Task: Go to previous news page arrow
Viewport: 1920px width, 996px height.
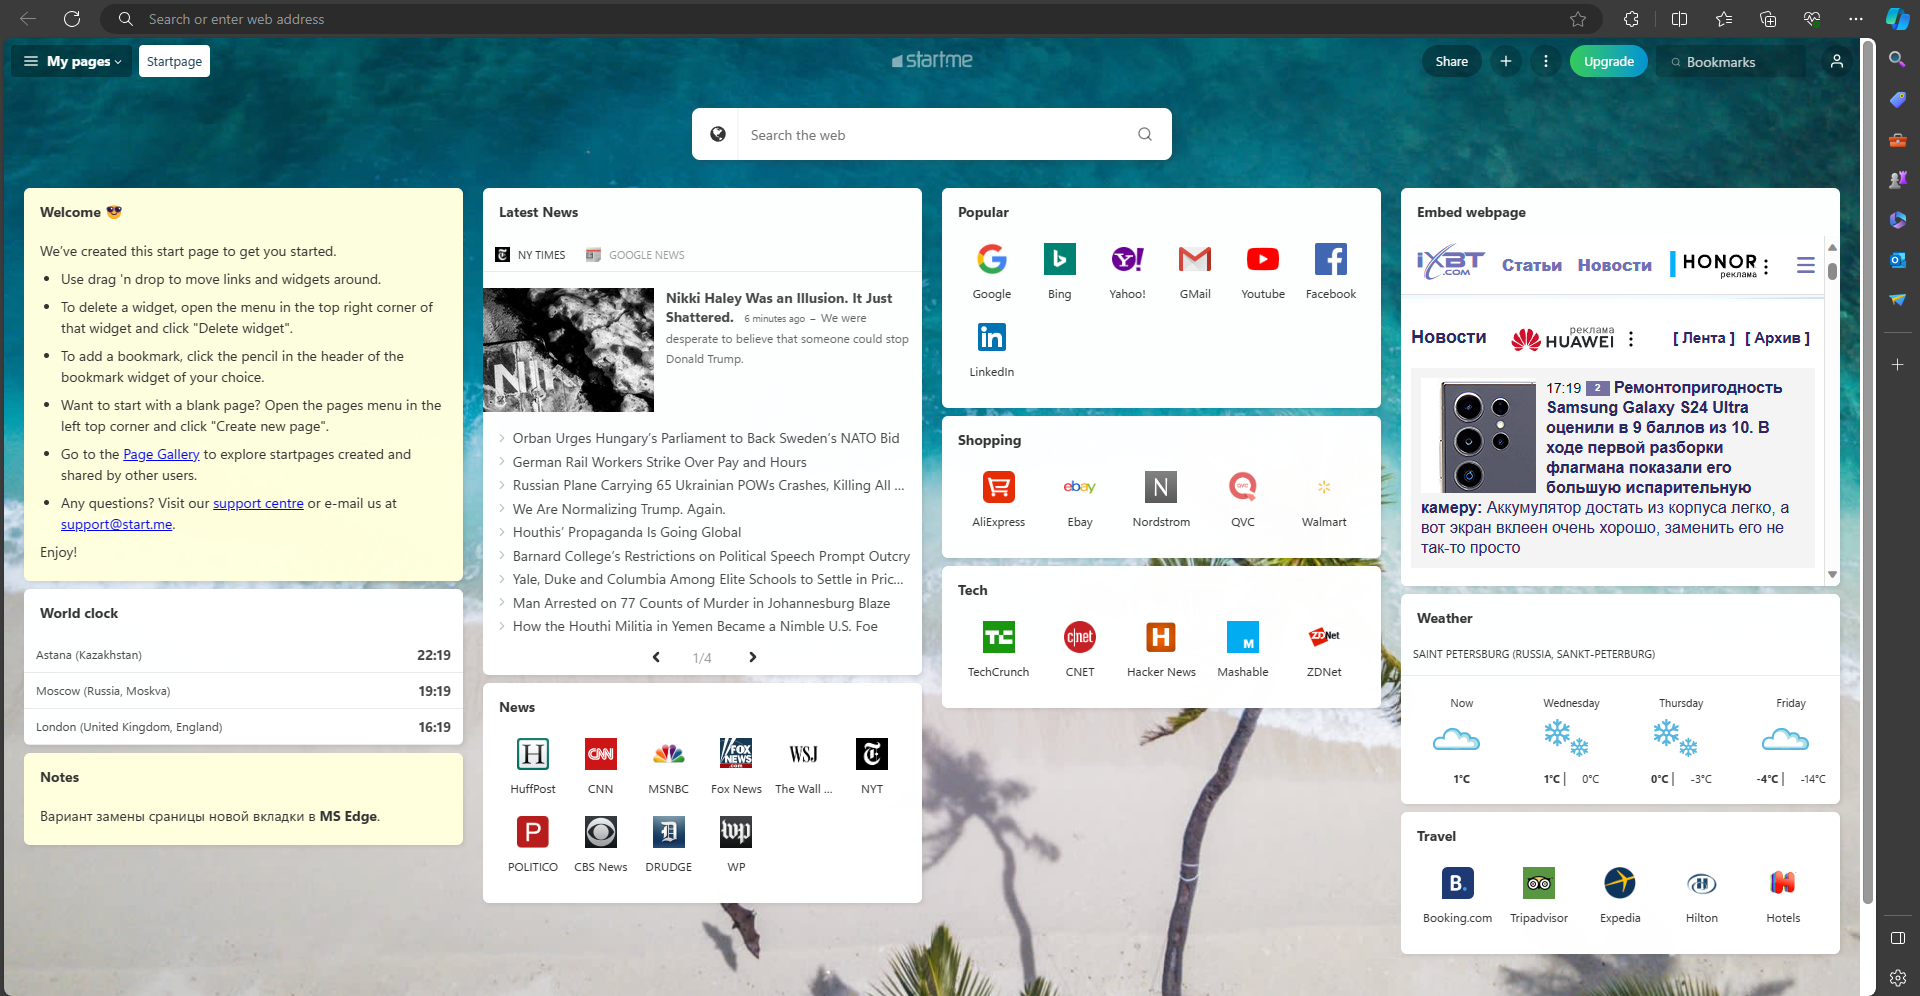Action: coord(656,657)
